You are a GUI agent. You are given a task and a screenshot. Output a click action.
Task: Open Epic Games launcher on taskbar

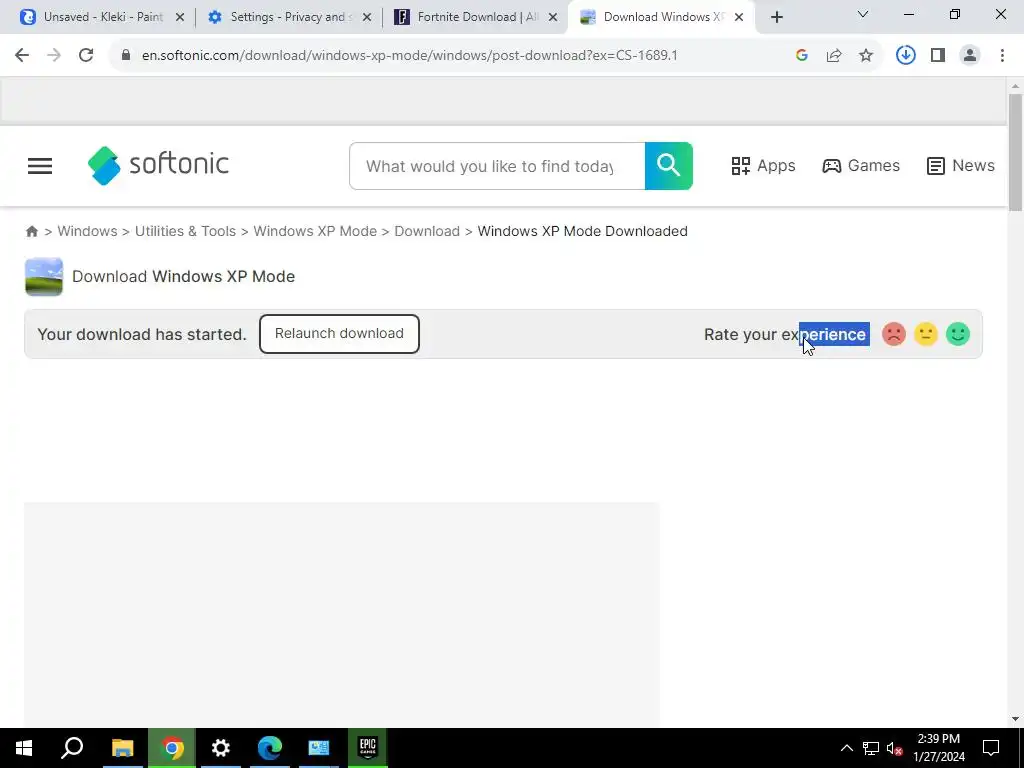(368, 748)
